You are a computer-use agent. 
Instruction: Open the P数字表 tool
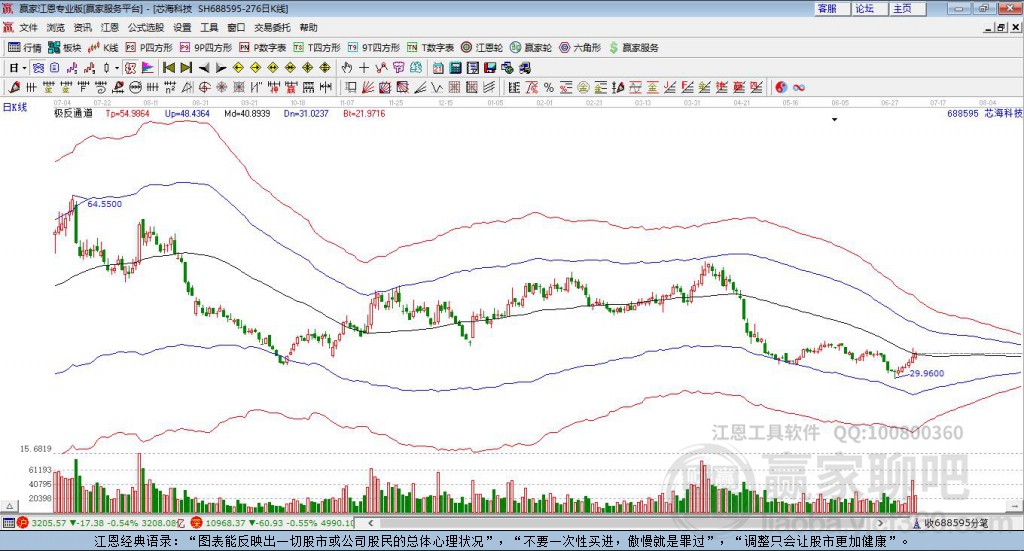tap(263, 48)
